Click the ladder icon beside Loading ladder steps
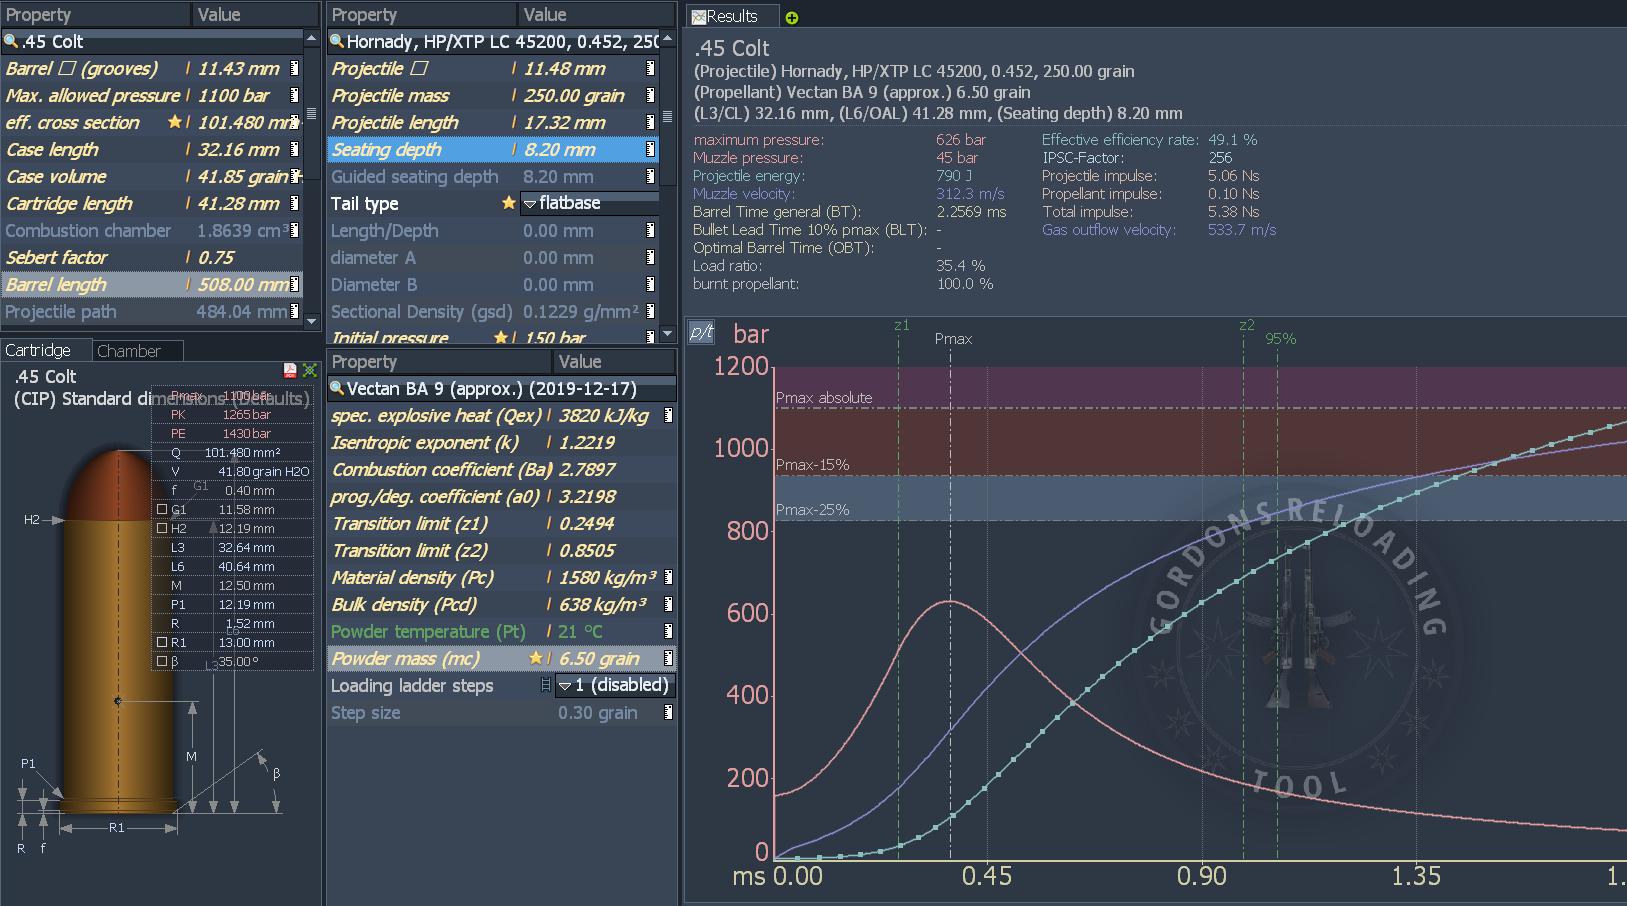 click(545, 685)
